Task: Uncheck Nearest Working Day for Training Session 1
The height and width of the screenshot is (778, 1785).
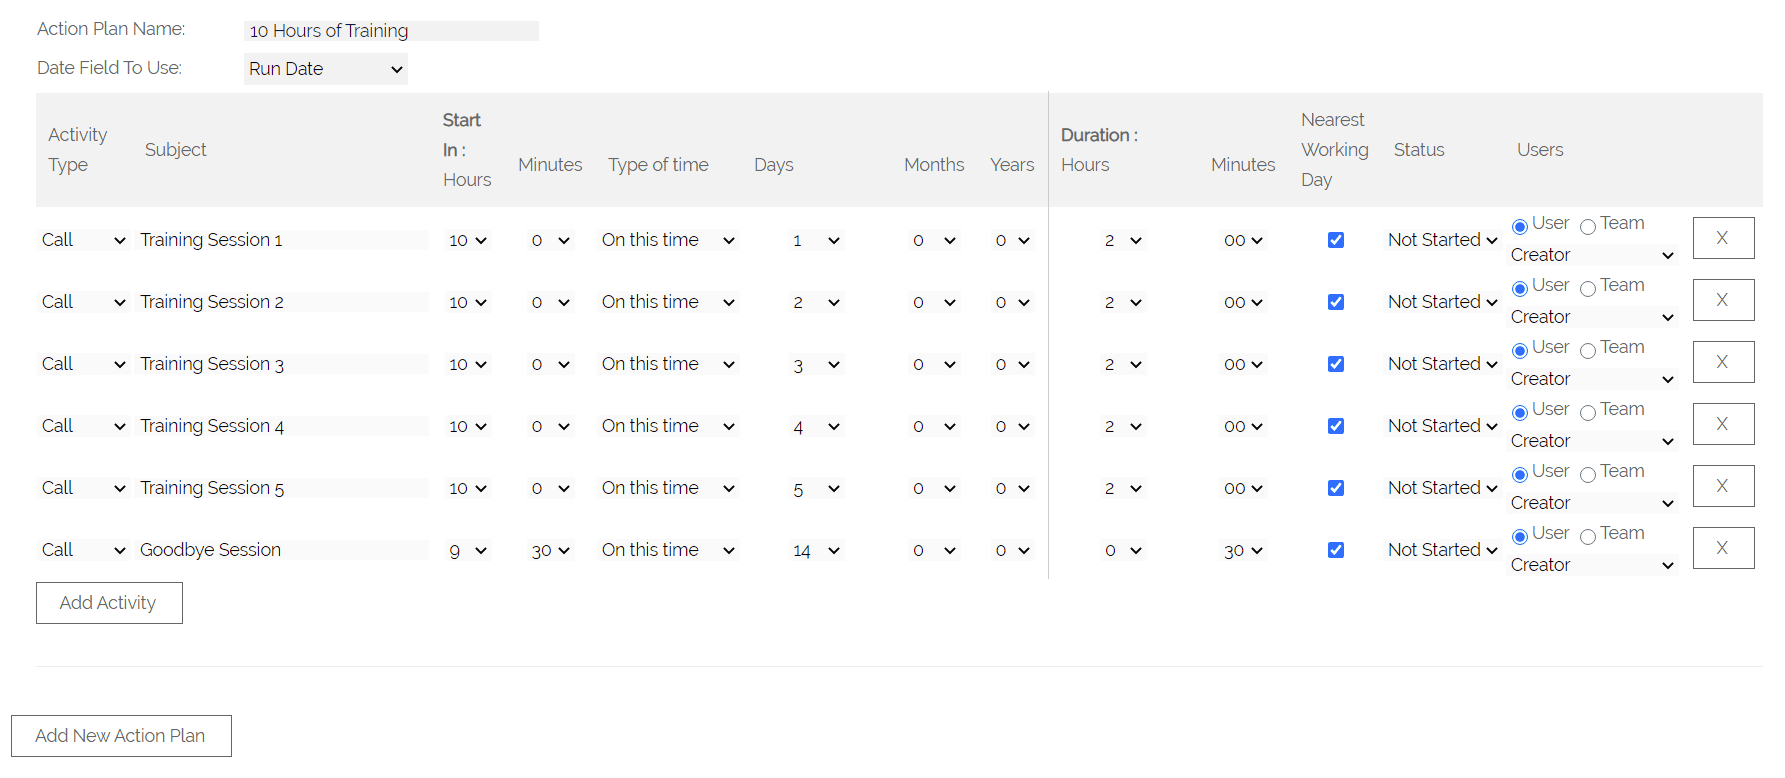Action: coord(1335,240)
